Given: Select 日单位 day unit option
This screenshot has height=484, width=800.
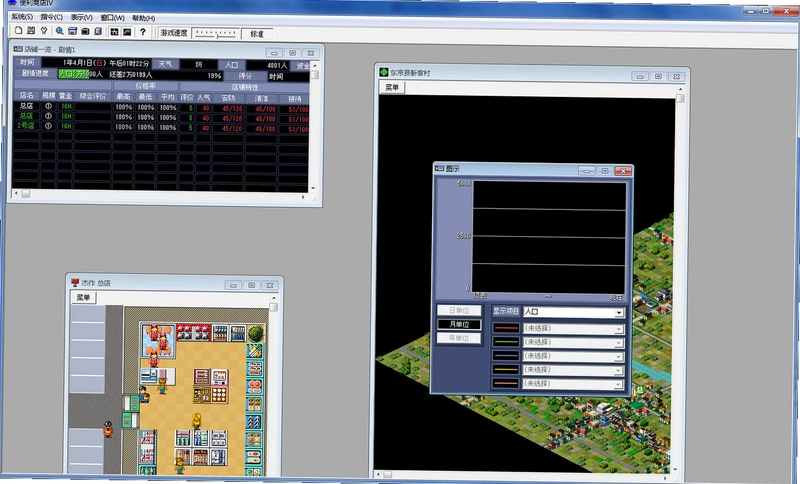Looking at the screenshot, I should [x=459, y=310].
